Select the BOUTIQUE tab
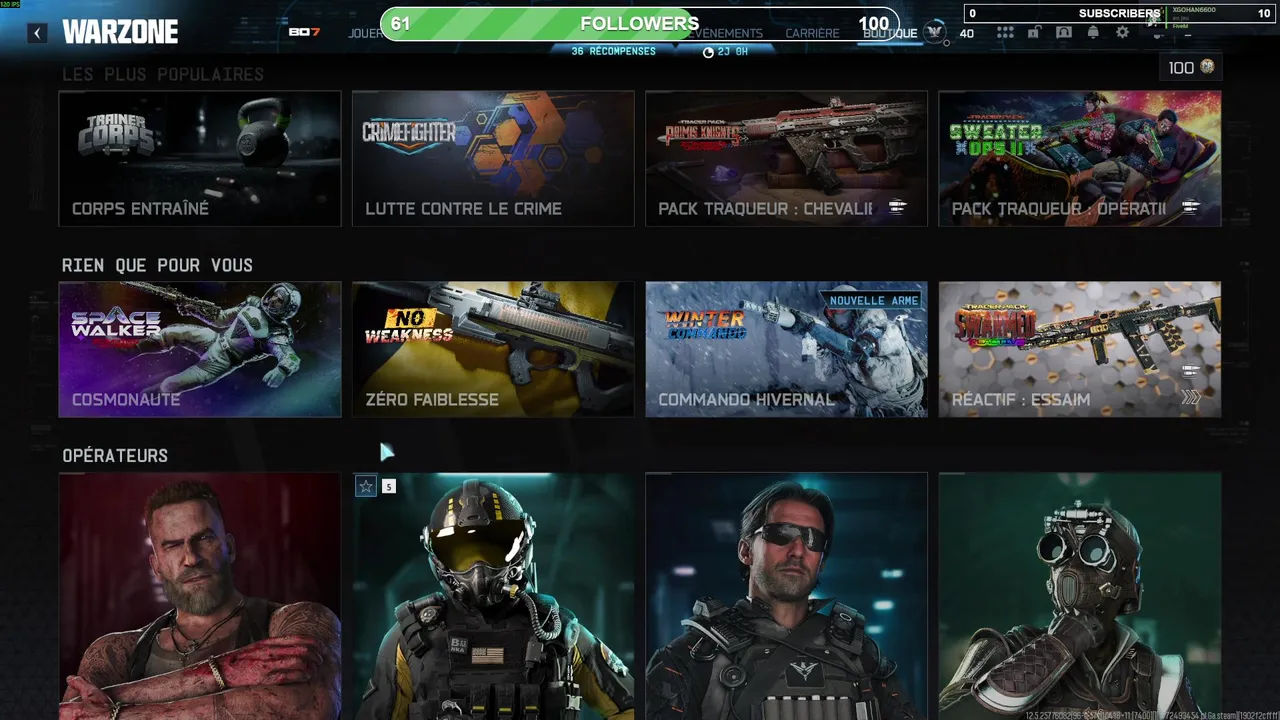The width and height of the screenshot is (1280, 720). coord(890,33)
